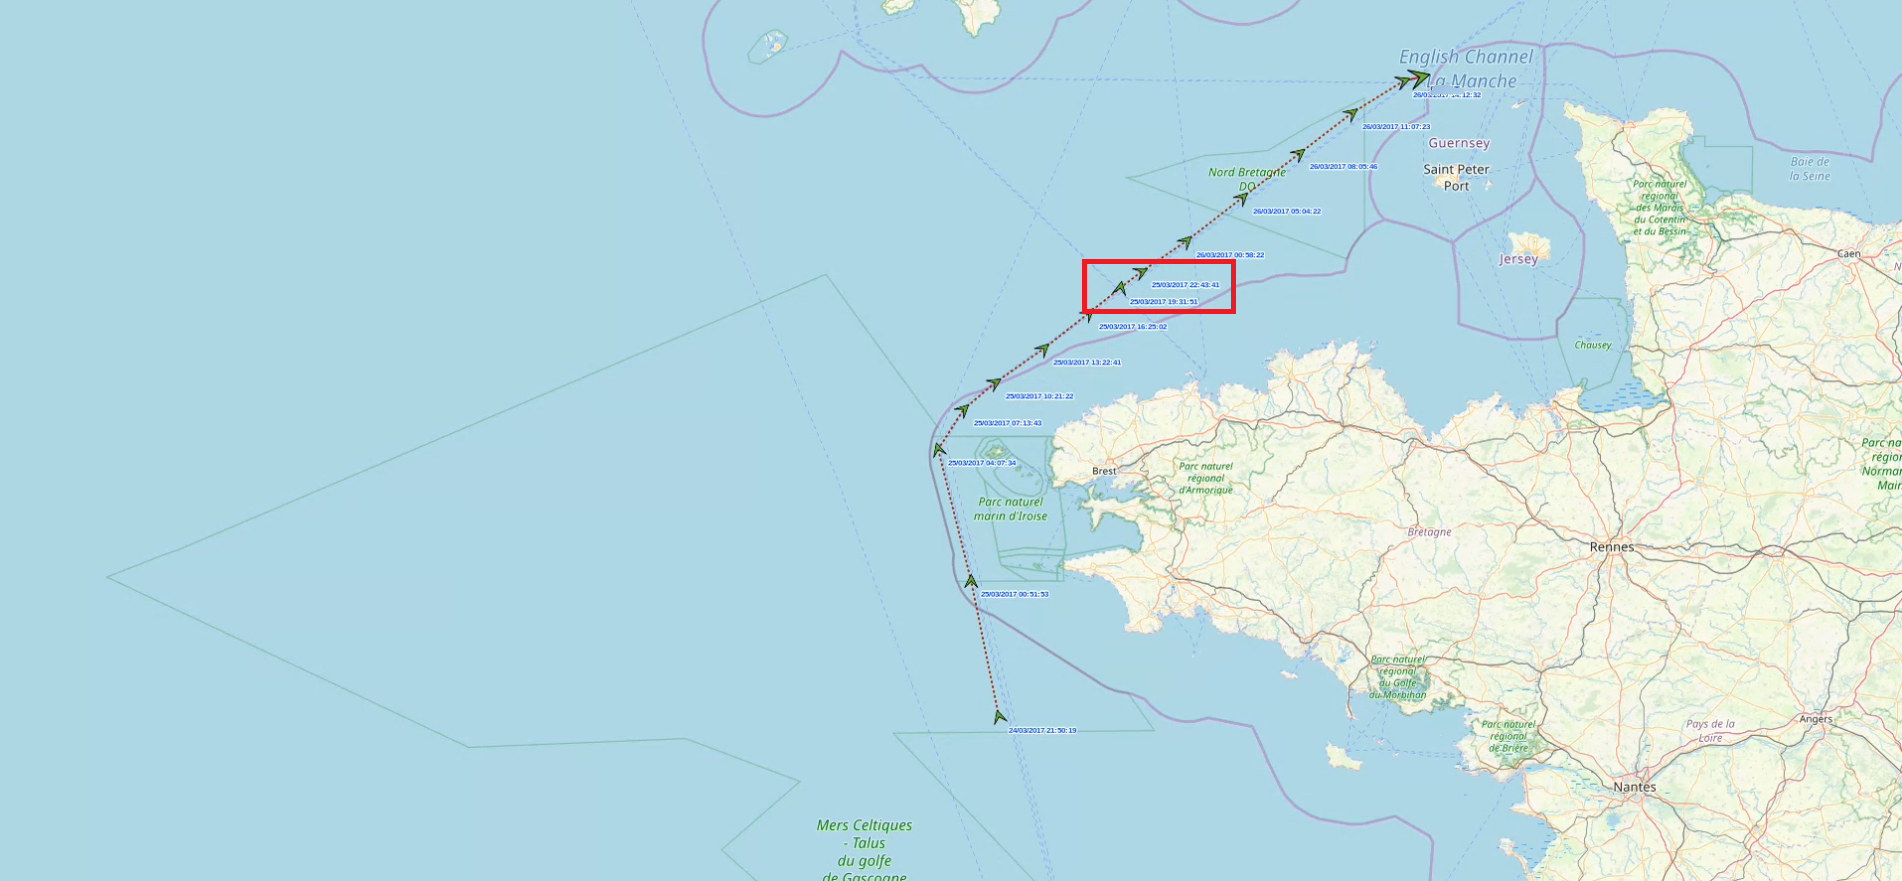Click the 26/03/2017 05:04:22 timestamp label
Image resolution: width=1902 pixels, height=881 pixels.
[1287, 212]
